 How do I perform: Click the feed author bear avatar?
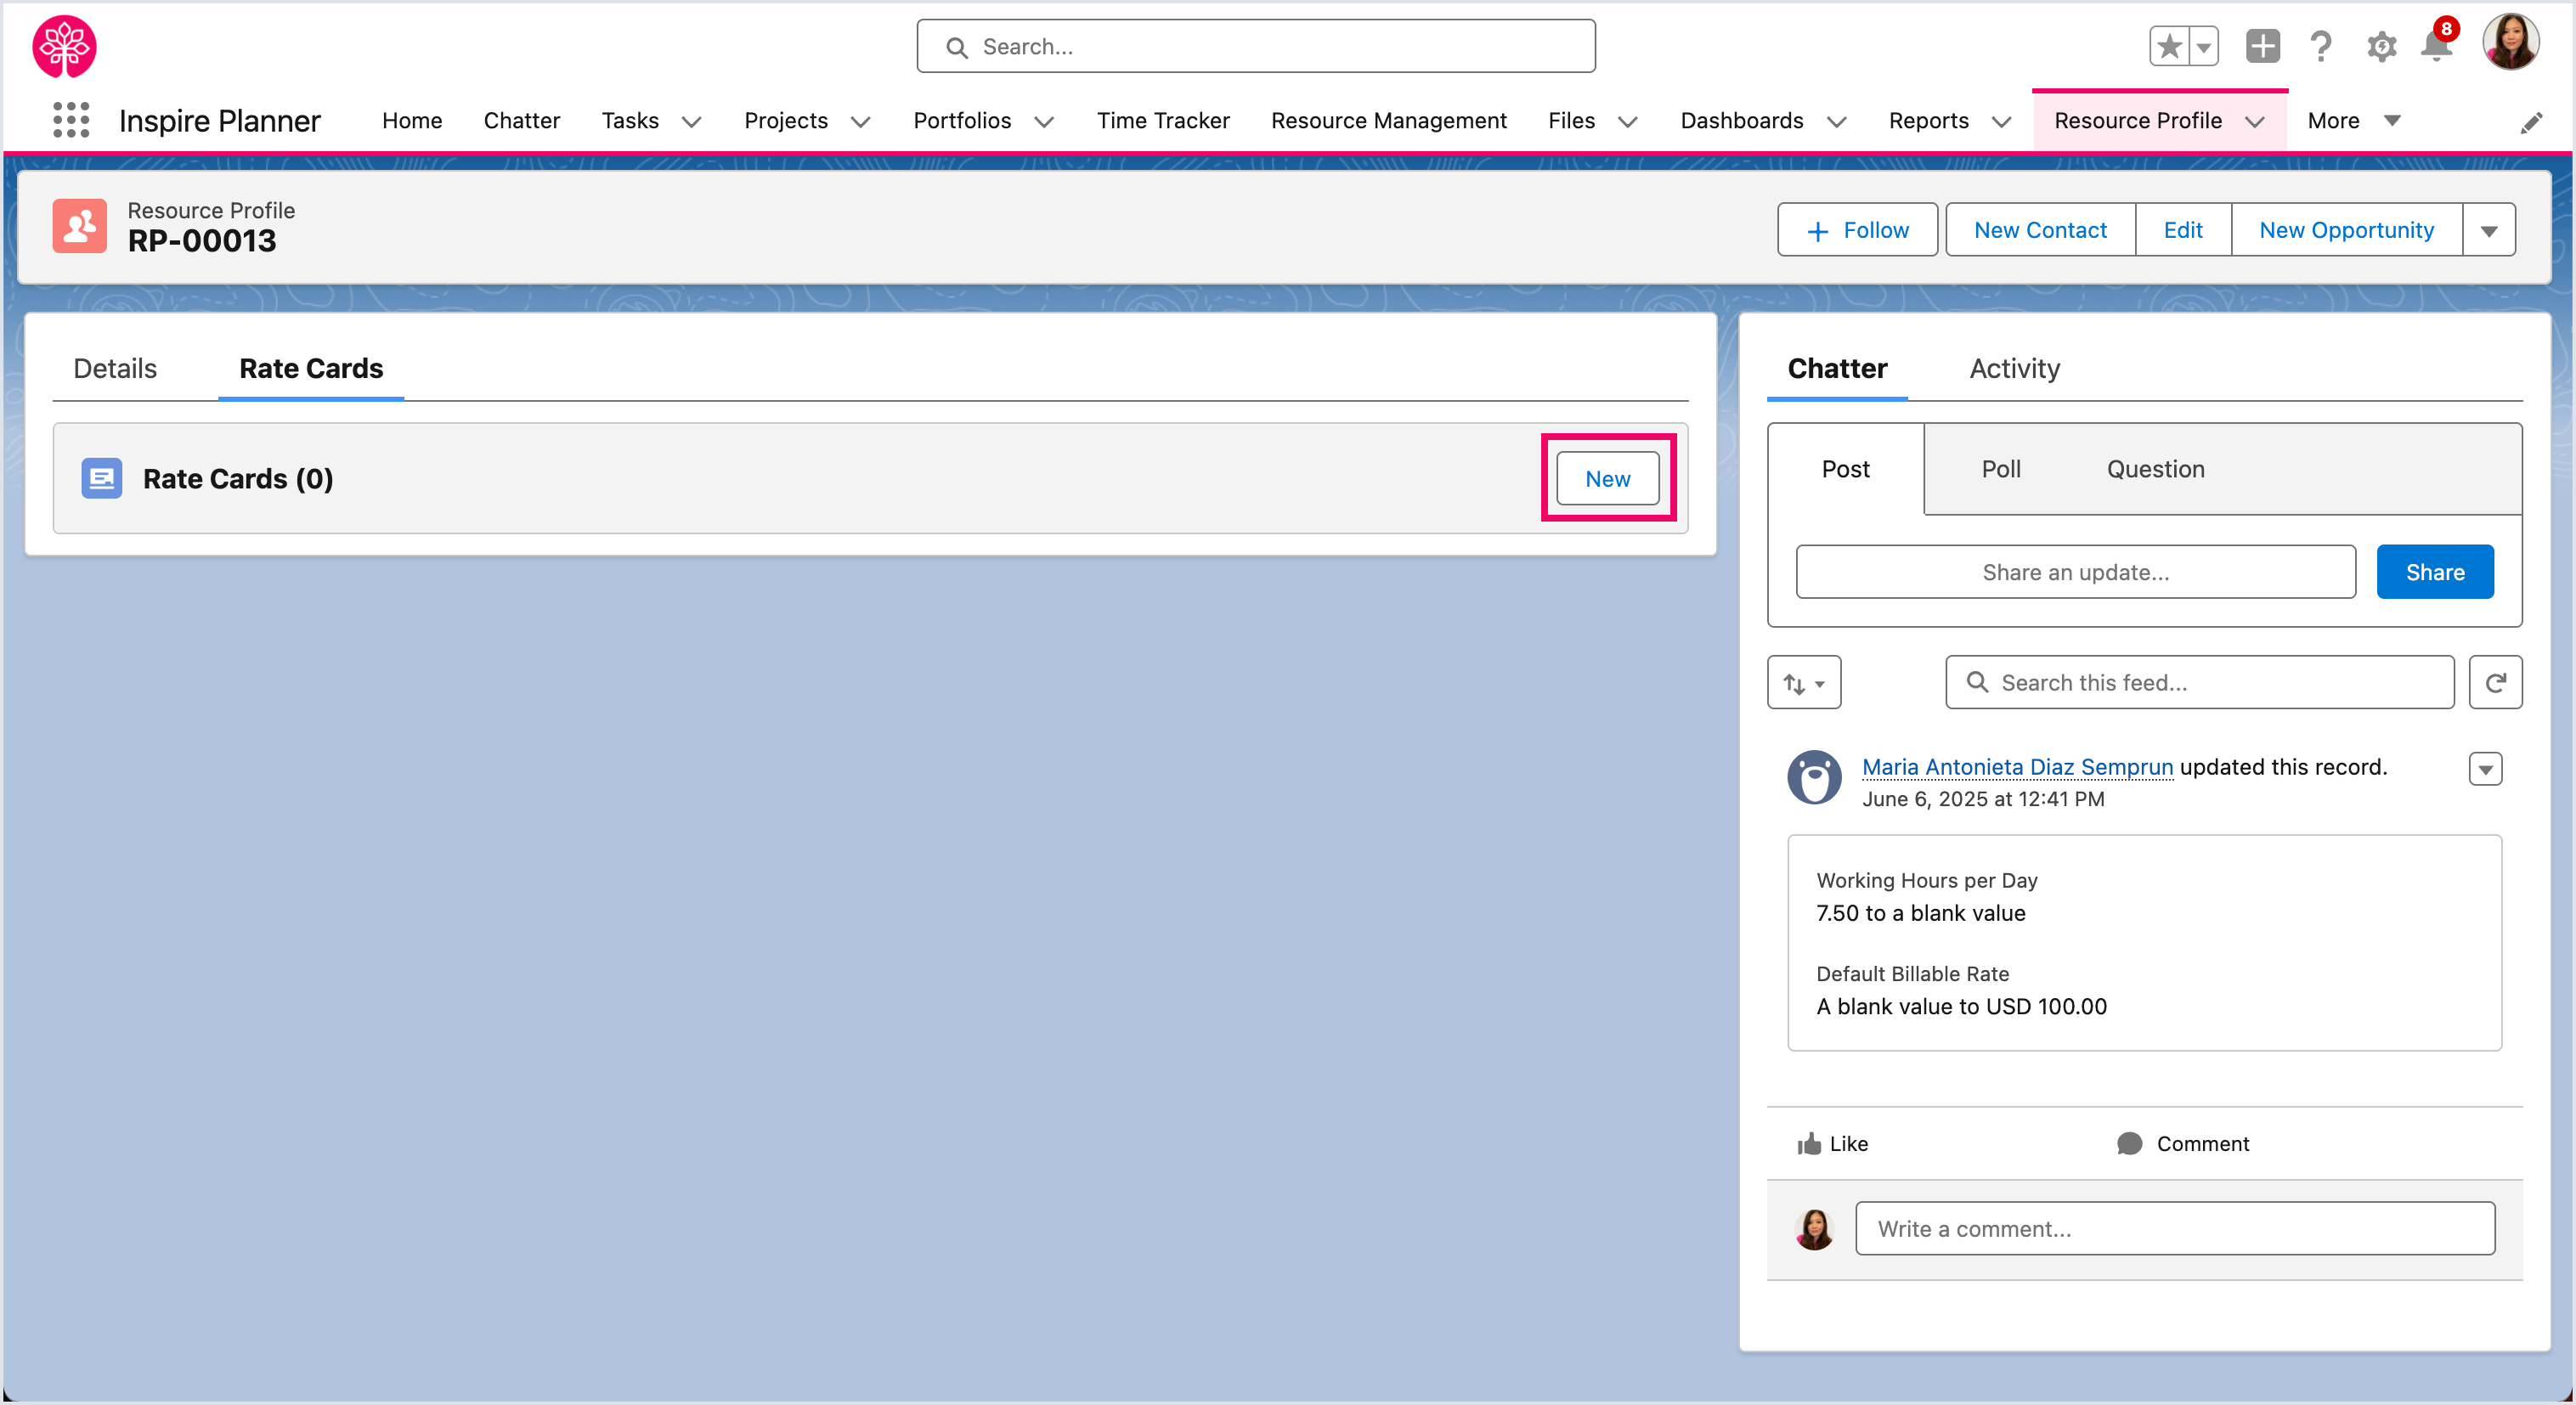1814,777
